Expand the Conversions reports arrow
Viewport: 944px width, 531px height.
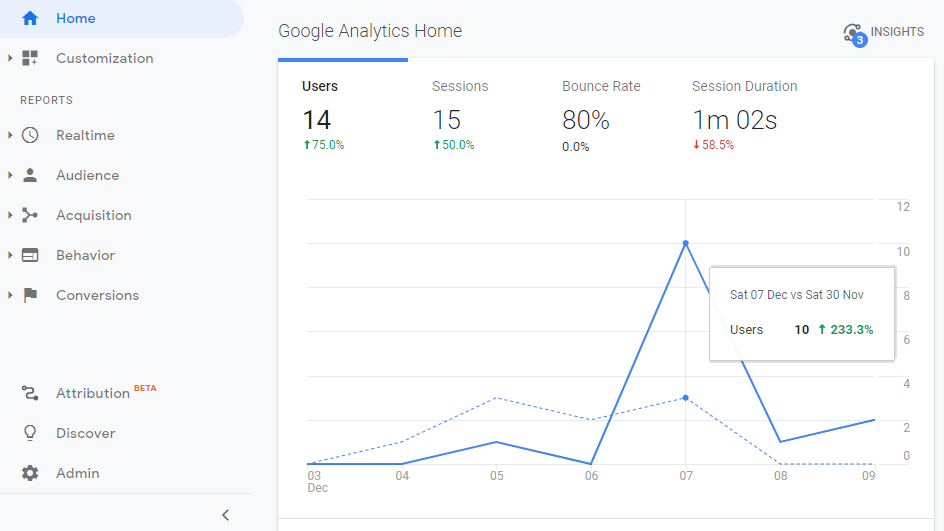[x=10, y=295]
